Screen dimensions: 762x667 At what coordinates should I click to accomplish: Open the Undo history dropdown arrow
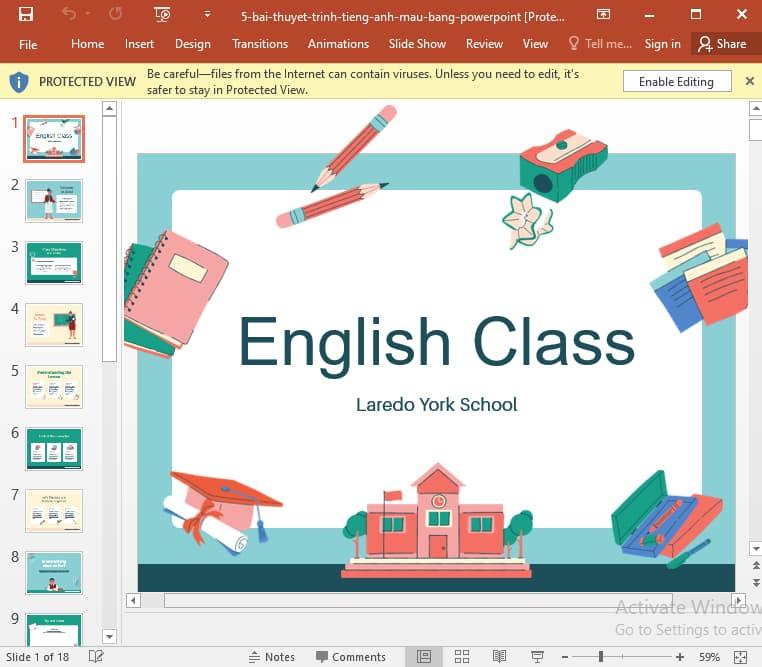point(88,14)
